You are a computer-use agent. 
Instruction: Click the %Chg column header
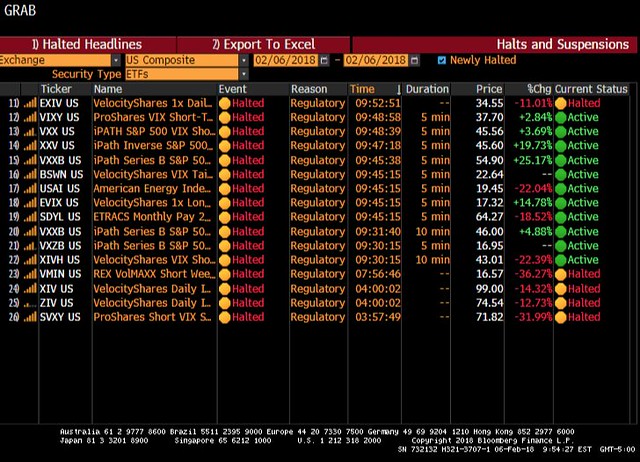pos(539,89)
